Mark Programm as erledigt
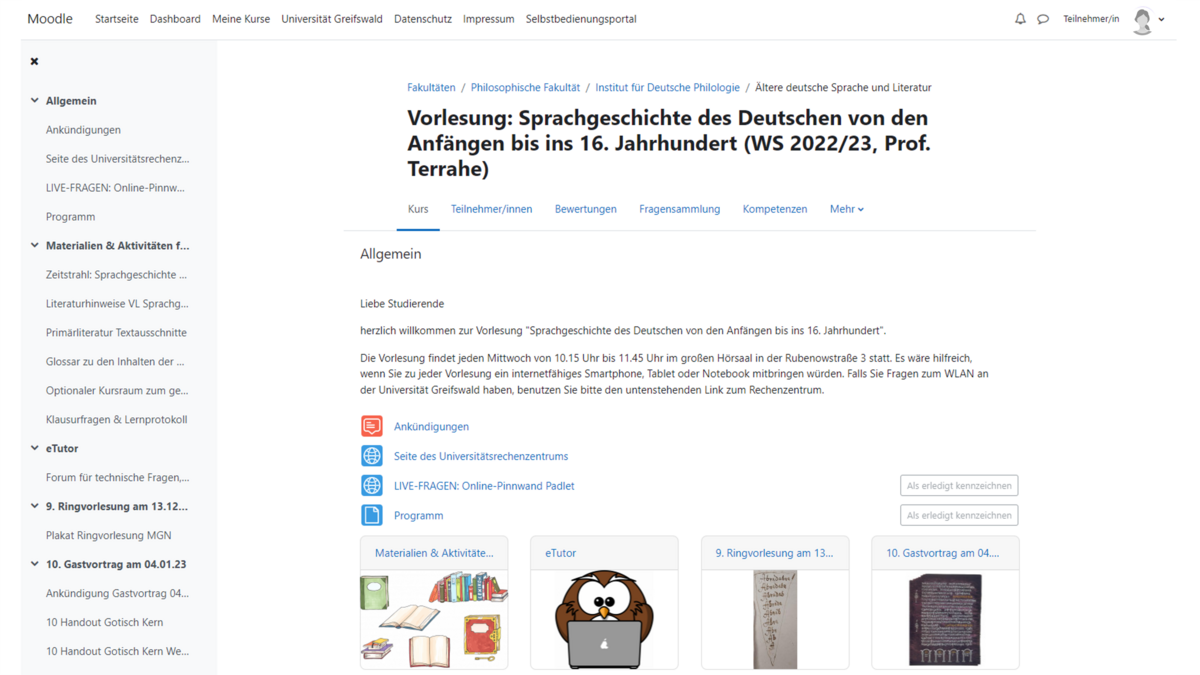 (958, 515)
